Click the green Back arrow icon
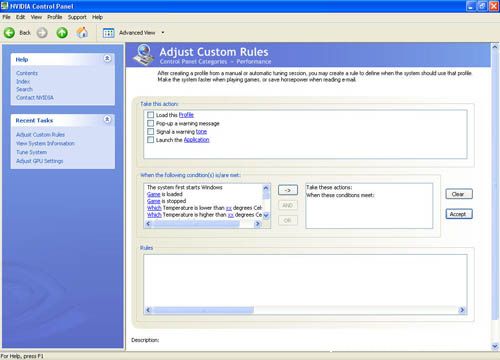 click(x=9, y=33)
